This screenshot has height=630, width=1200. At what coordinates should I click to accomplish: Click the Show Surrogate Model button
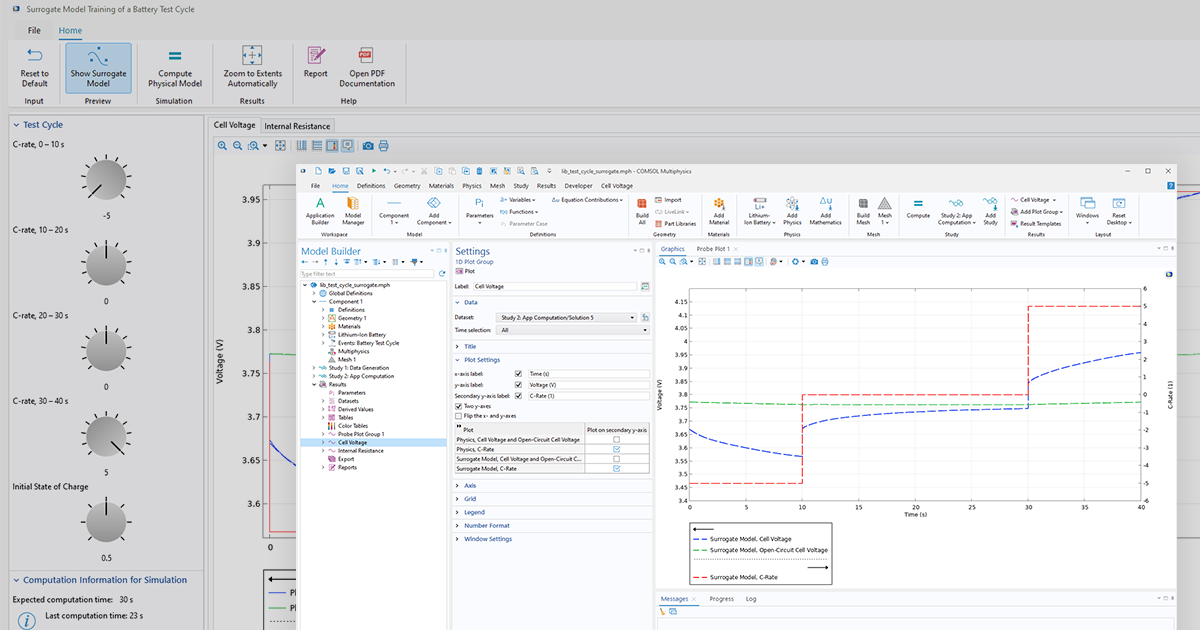click(x=97, y=68)
